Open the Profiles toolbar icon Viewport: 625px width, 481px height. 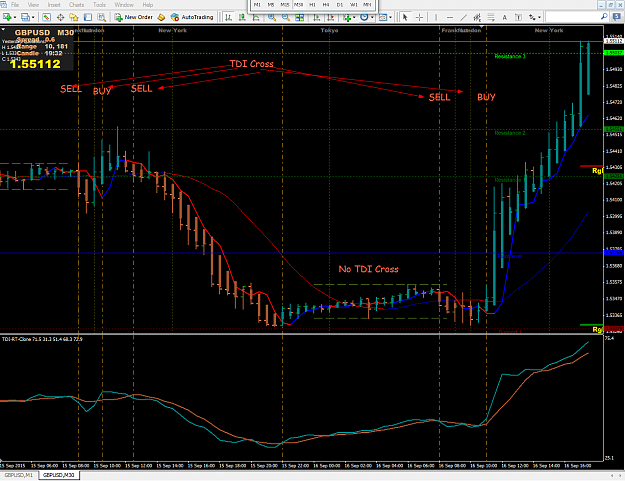click(x=26, y=17)
